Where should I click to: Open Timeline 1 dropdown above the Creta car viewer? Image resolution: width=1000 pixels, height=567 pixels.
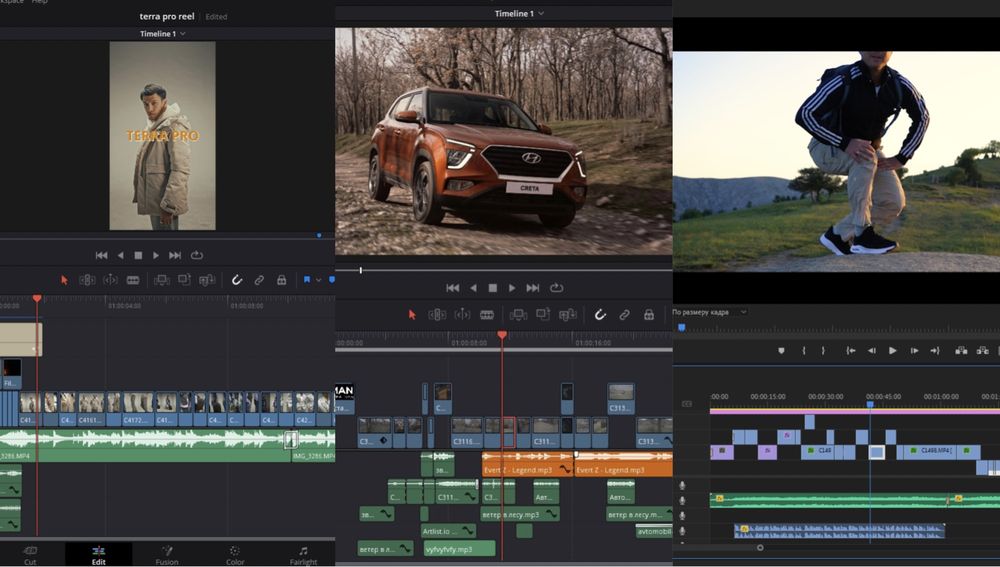[519, 13]
